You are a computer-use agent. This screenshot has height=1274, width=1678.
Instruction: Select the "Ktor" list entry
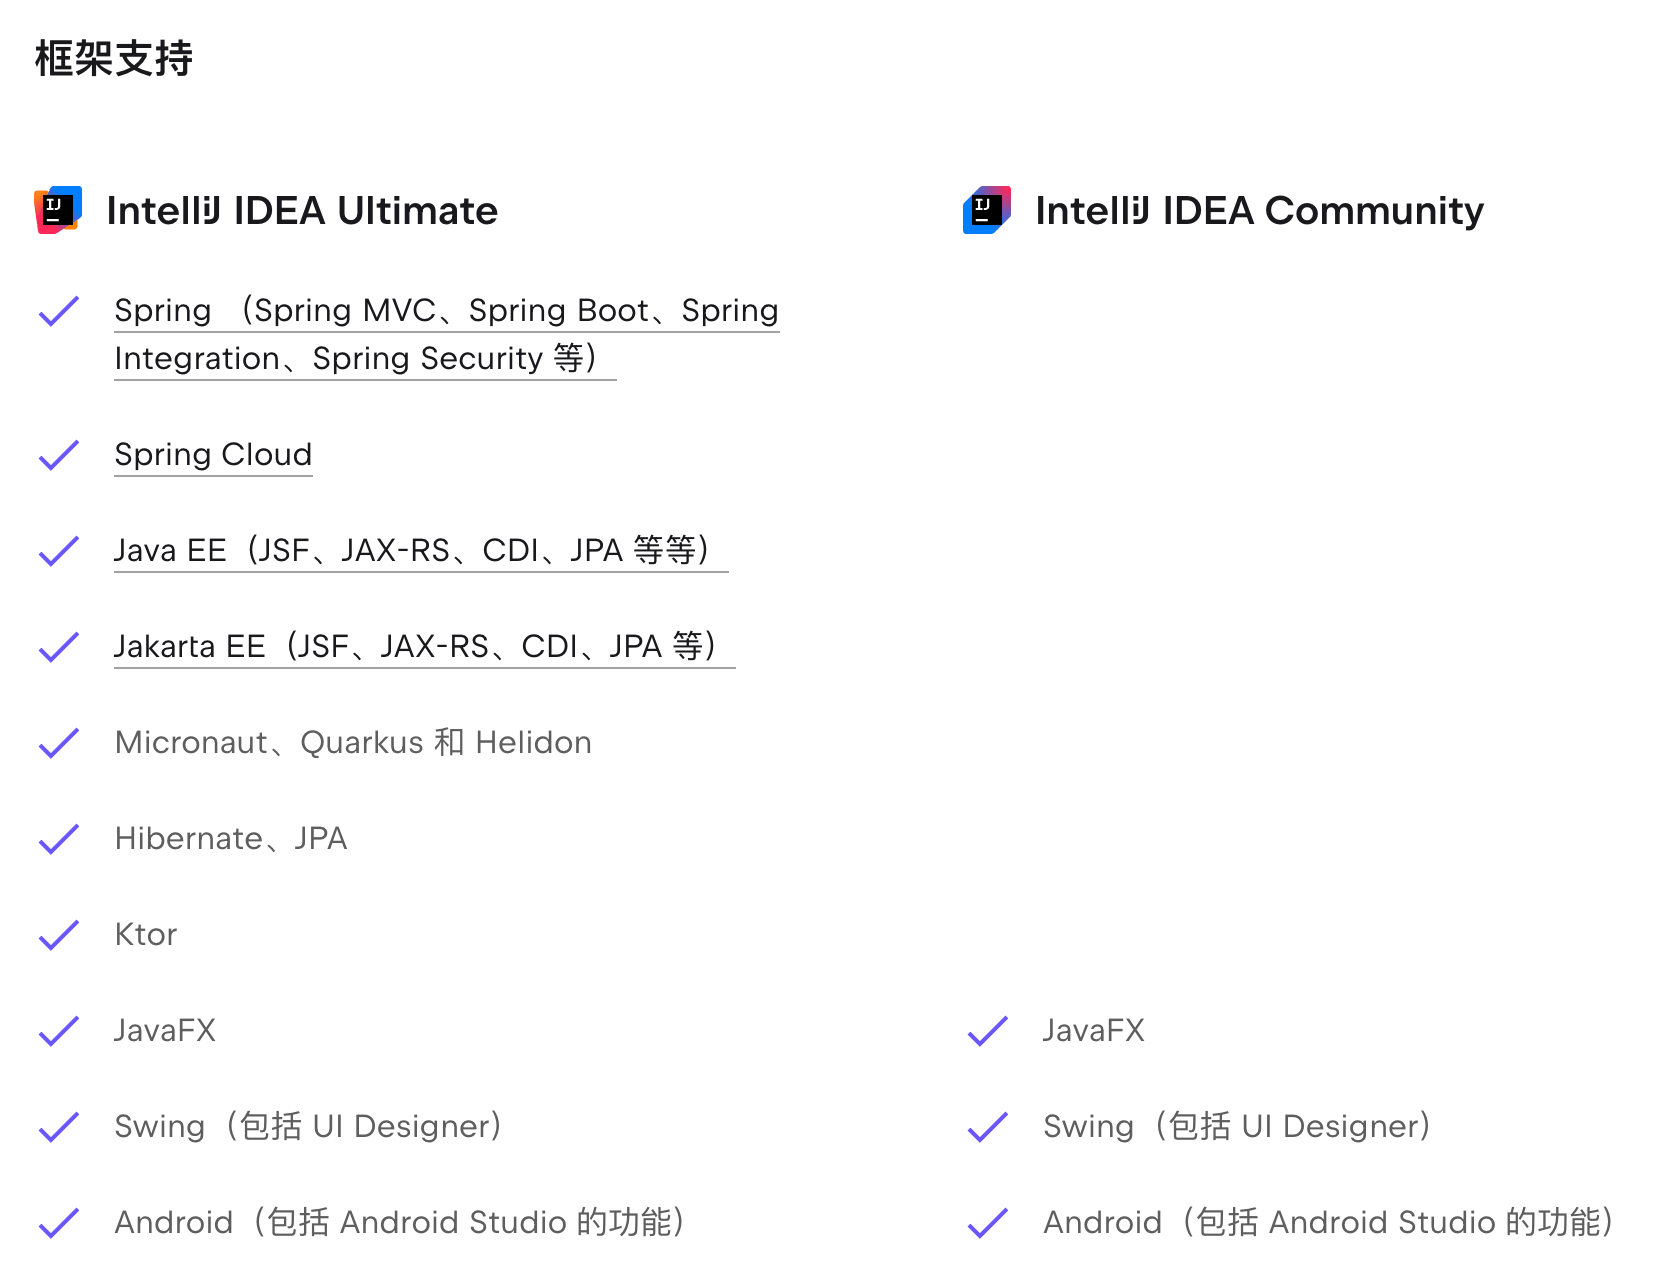click(x=146, y=934)
